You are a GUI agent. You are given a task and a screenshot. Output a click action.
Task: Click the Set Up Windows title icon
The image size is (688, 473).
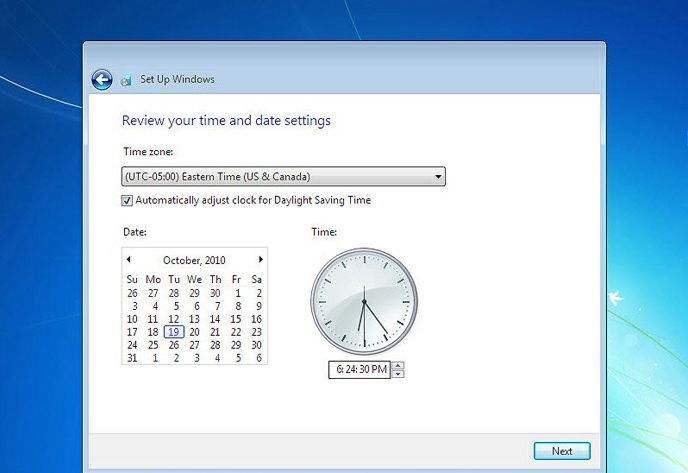pyautogui.click(x=126, y=80)
